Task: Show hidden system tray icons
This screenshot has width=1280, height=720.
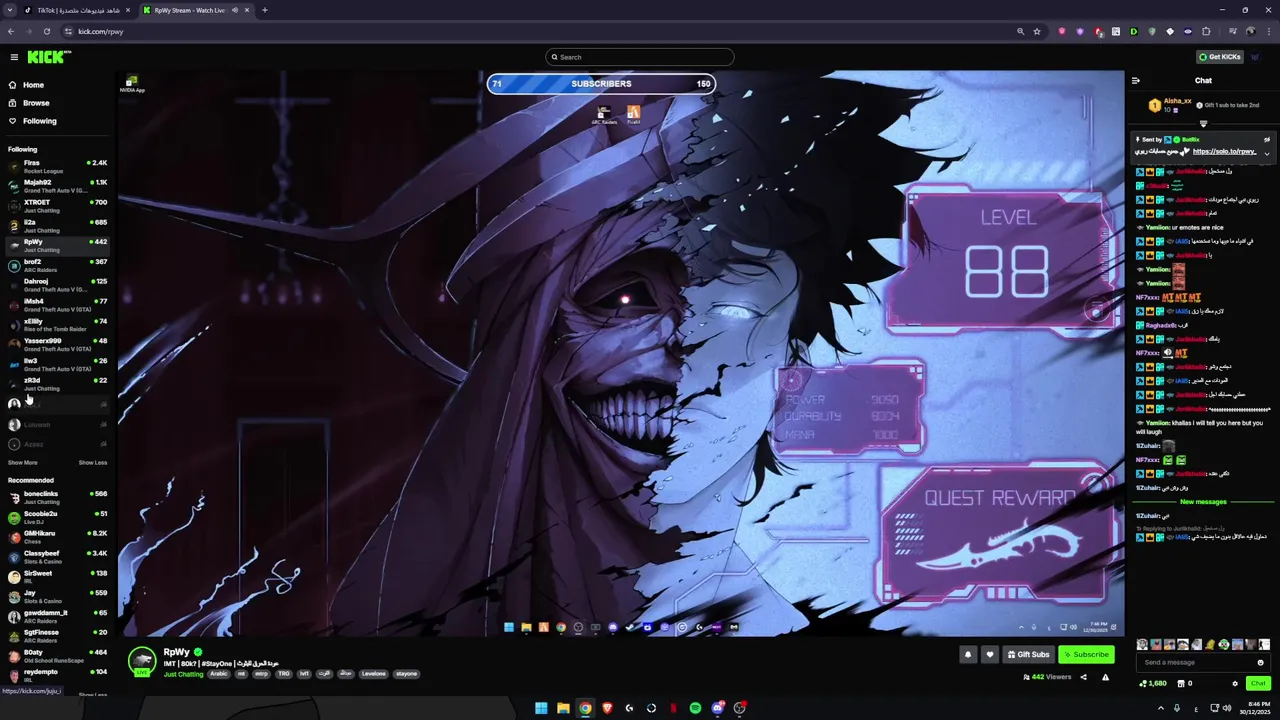Action: click(1160, 708)
